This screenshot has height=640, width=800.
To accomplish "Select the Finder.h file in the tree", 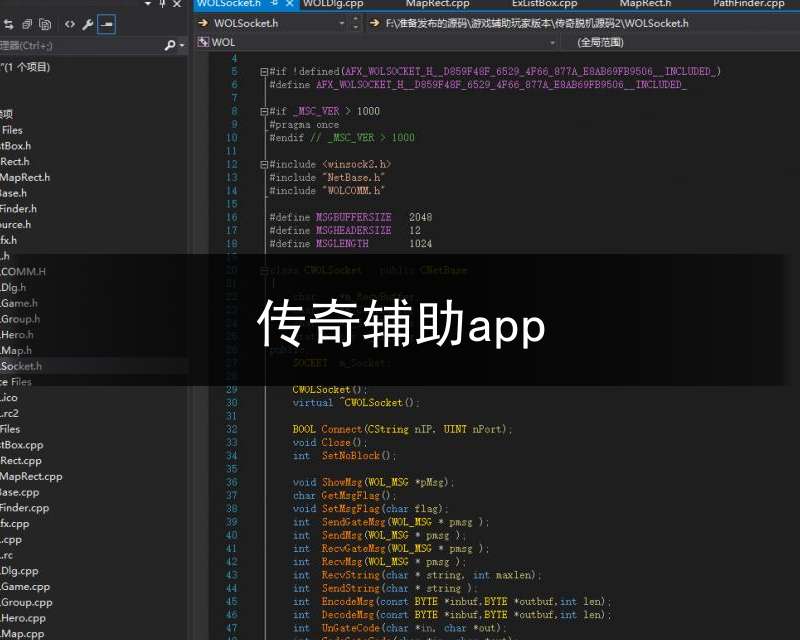I will (x=18, y=209).
